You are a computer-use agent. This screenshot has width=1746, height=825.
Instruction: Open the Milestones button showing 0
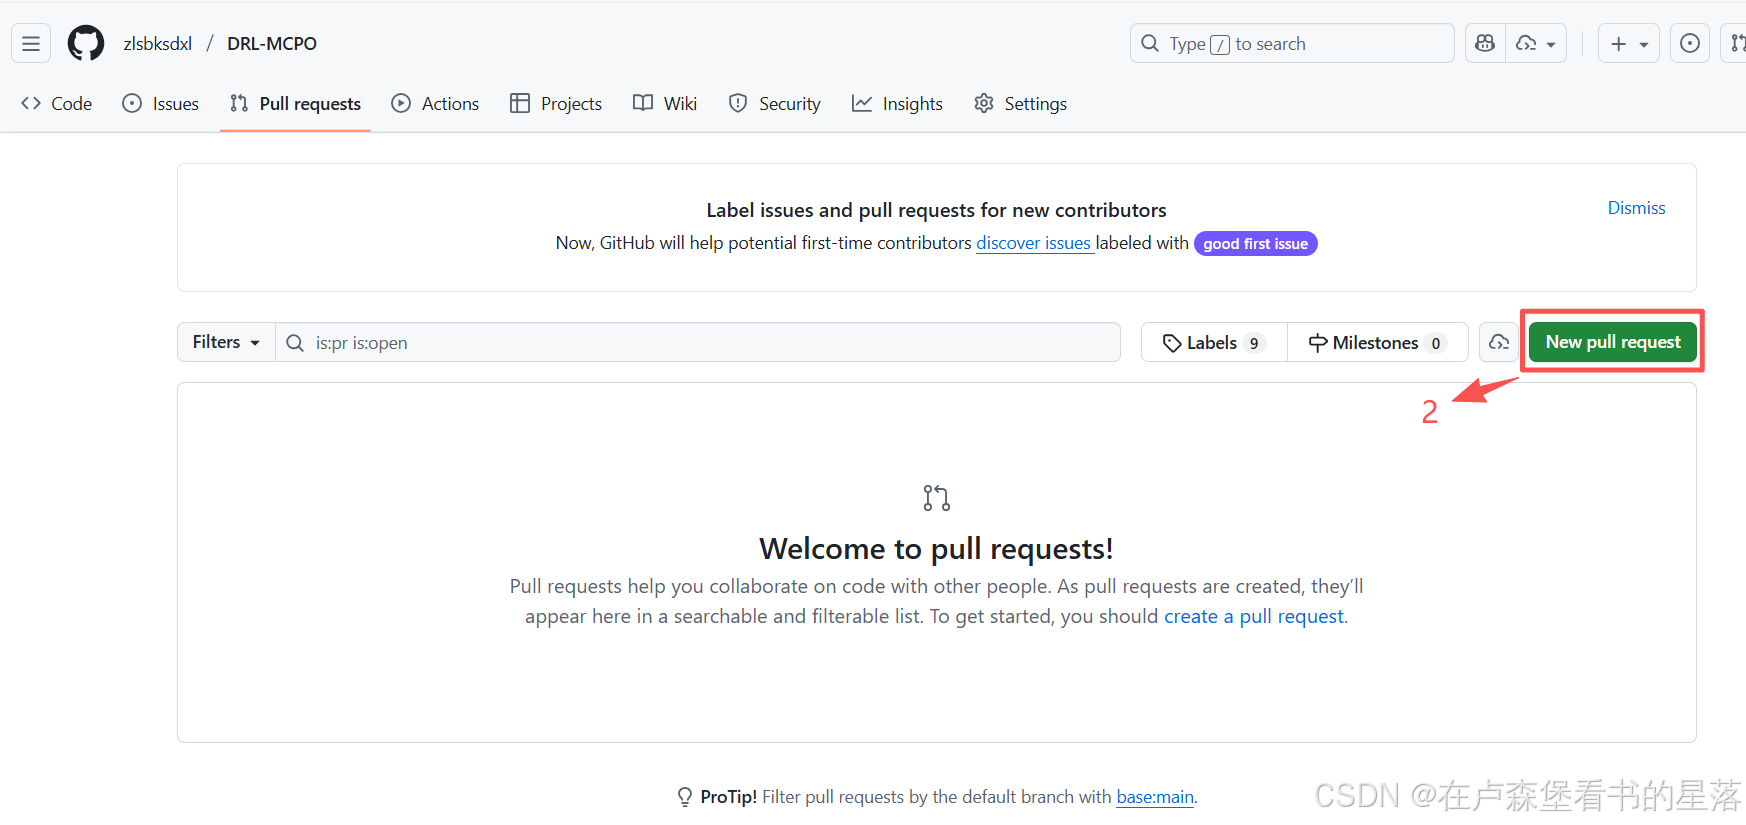point(1377,343)
